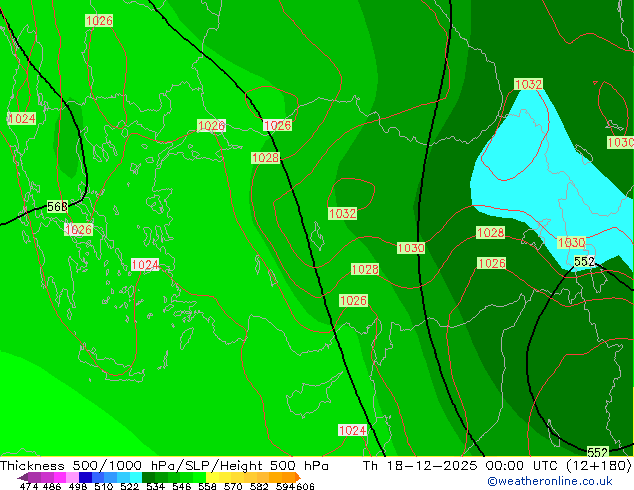Click the 1026 label in the top-left oval isobar

99,21
